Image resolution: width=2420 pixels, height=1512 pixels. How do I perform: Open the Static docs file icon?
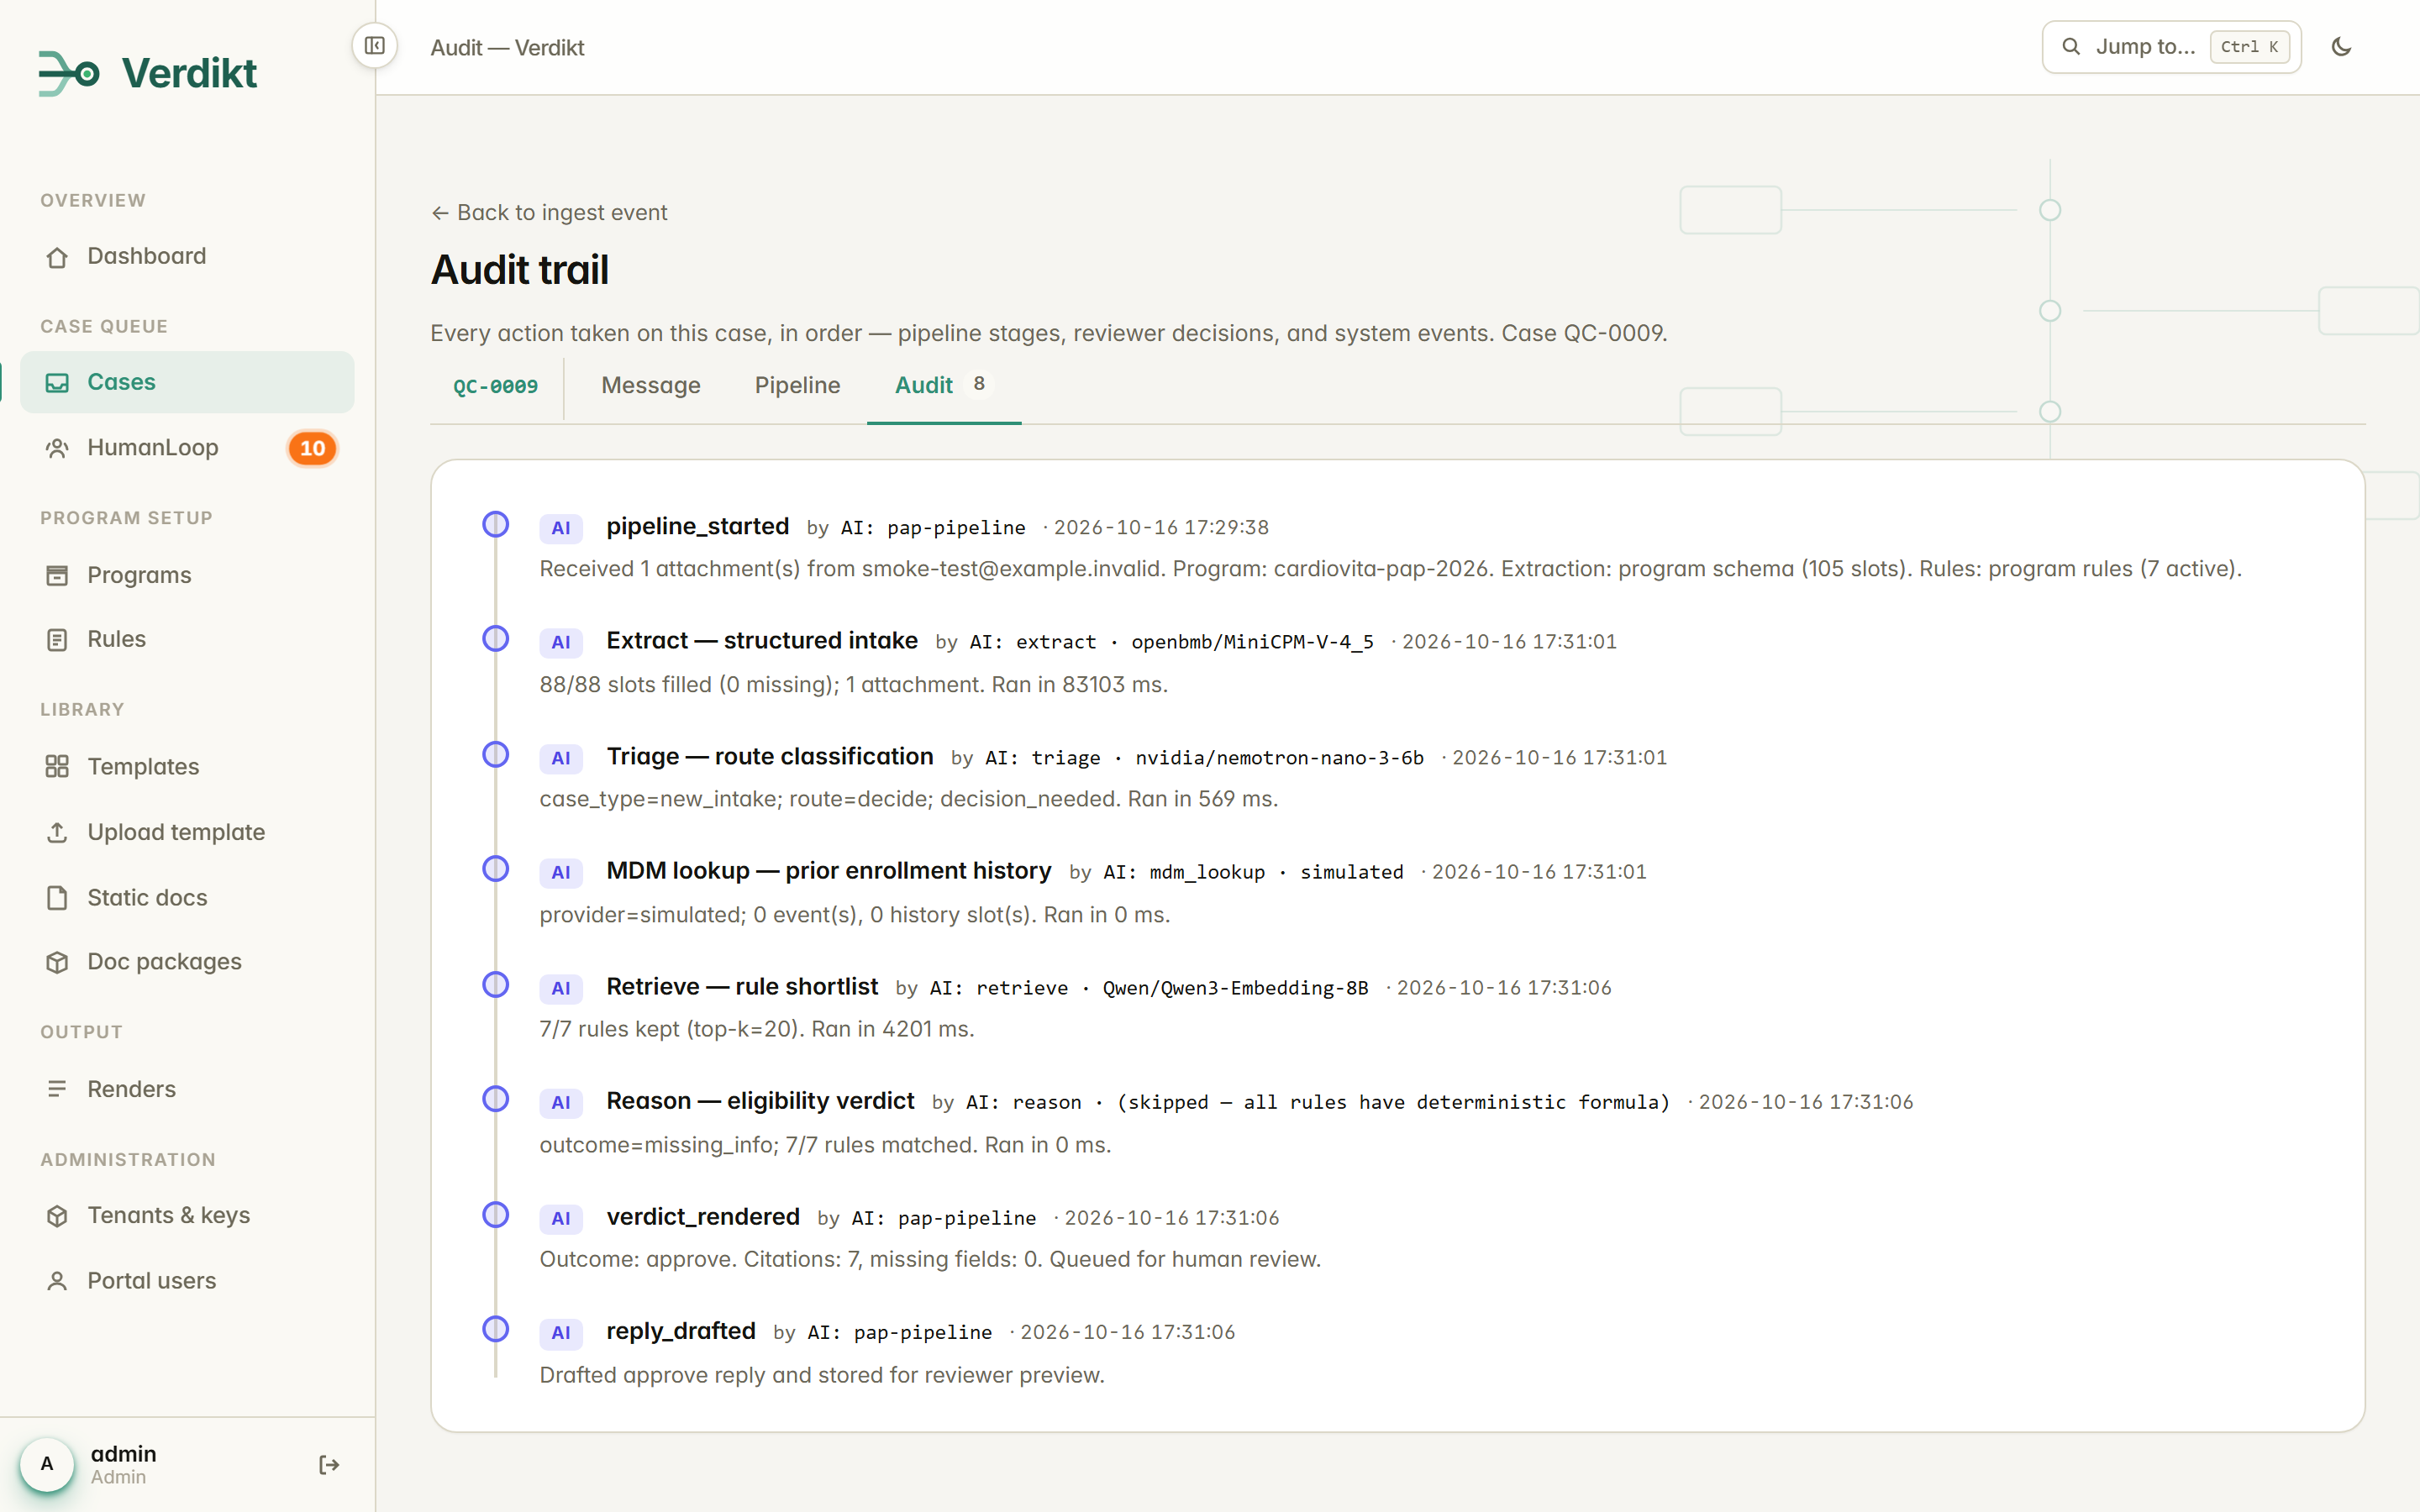click(57, 898)
